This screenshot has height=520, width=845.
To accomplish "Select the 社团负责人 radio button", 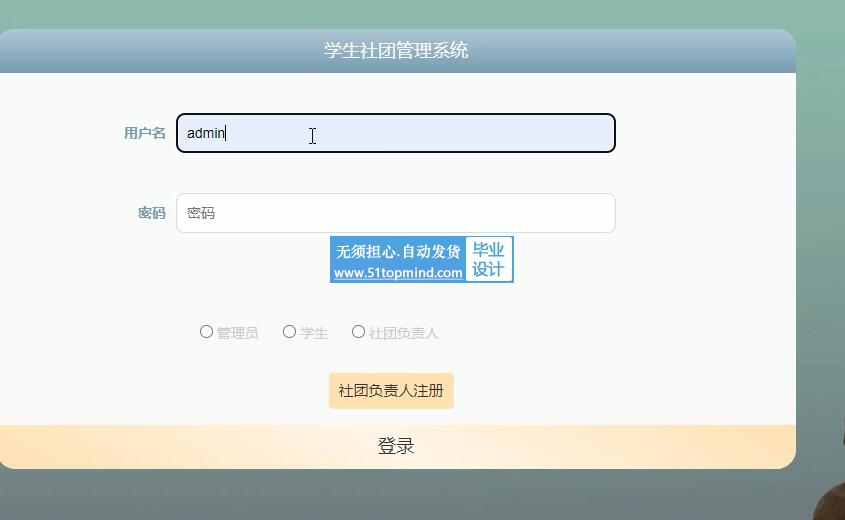I will pyautogui.click(x=358, y=331).
